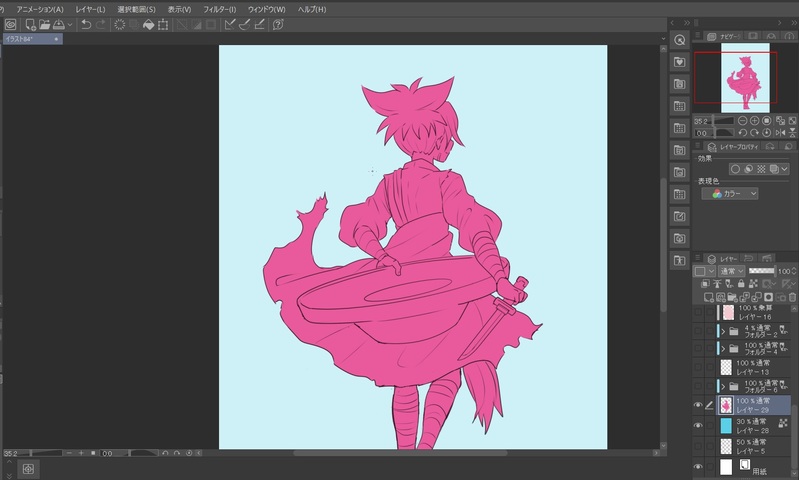Adjust the navigator zoom slider
Viewport: 799px width, 480px height.
723,121
